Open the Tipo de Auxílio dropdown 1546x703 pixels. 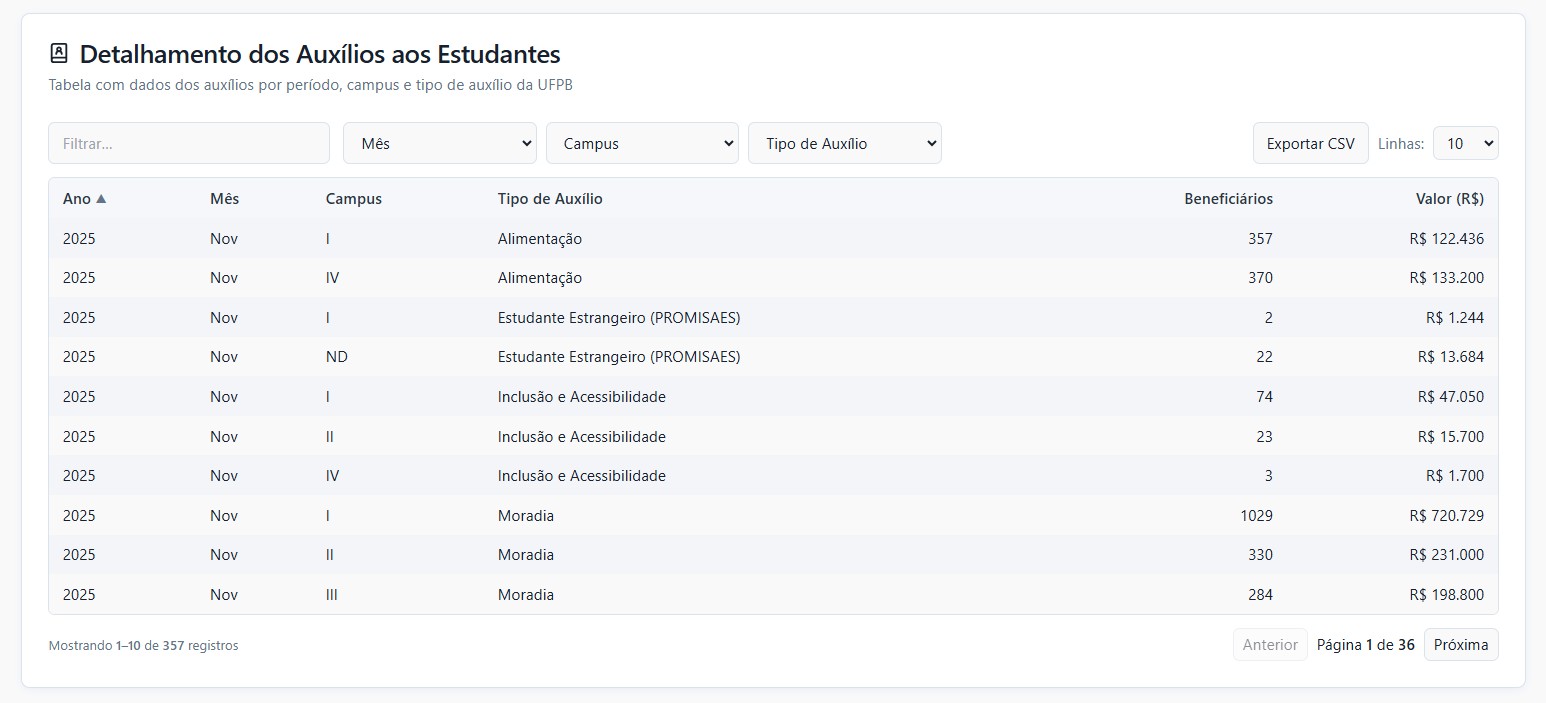(x=844, y=143)
